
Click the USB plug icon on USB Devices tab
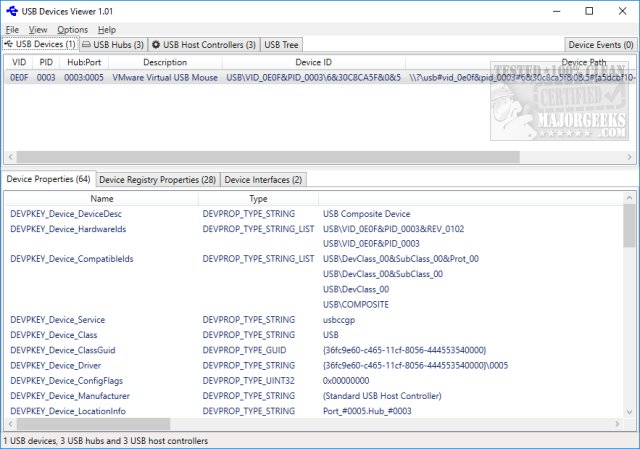pos(10,45)
